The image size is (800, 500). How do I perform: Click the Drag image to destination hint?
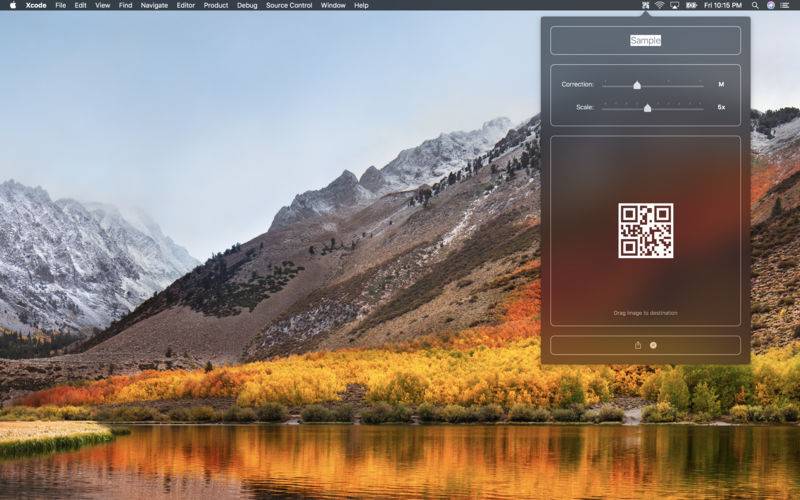(645, 313)
